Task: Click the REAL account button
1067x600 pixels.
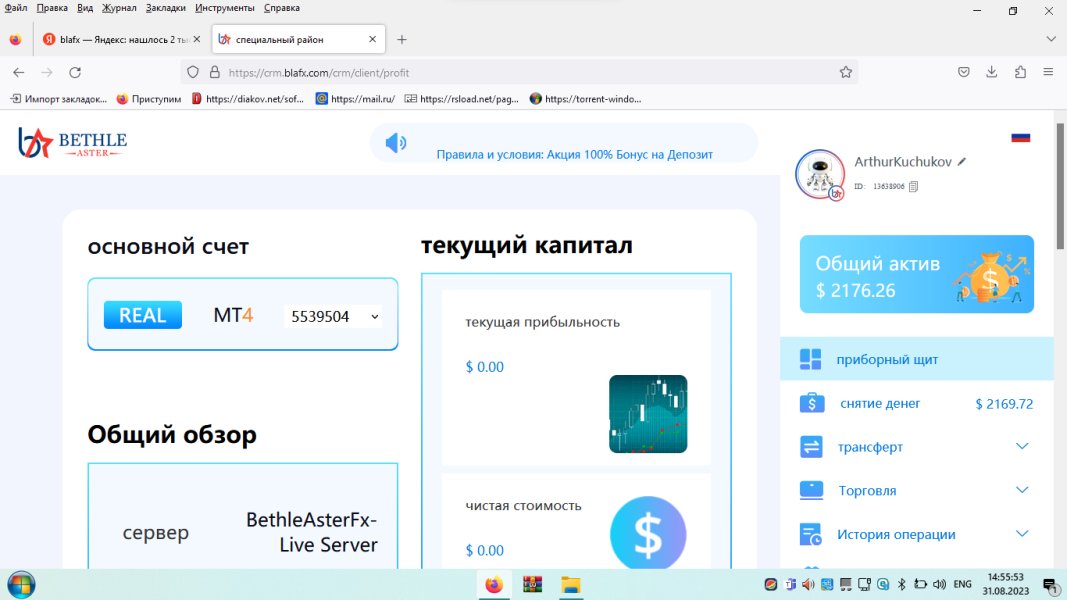Action: (143, 315)
